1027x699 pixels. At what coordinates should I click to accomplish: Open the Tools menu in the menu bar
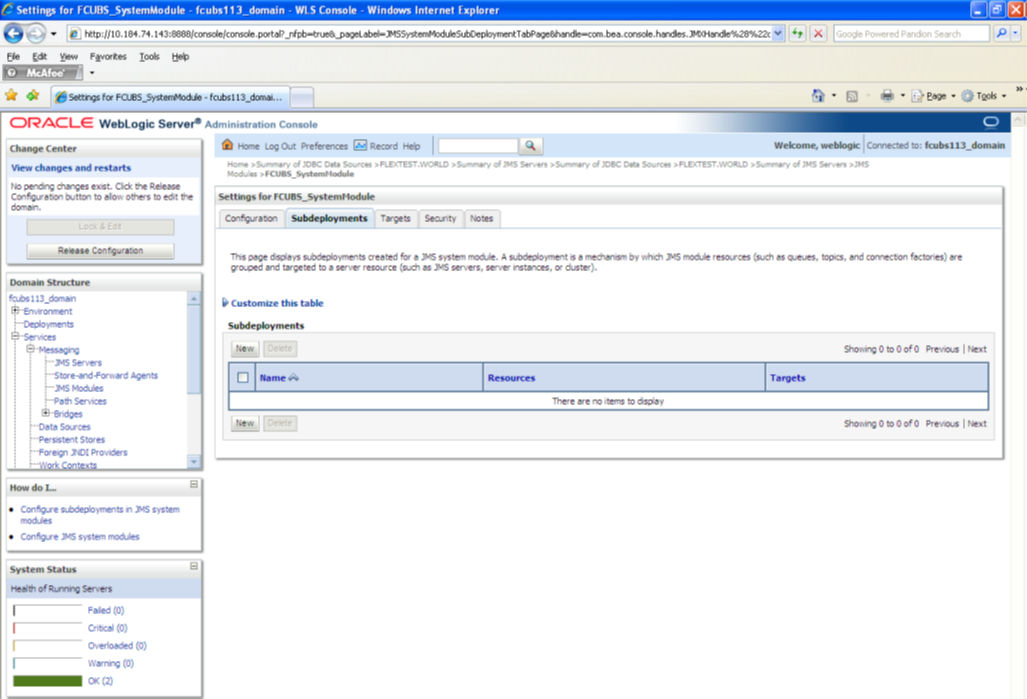point(149,56)
